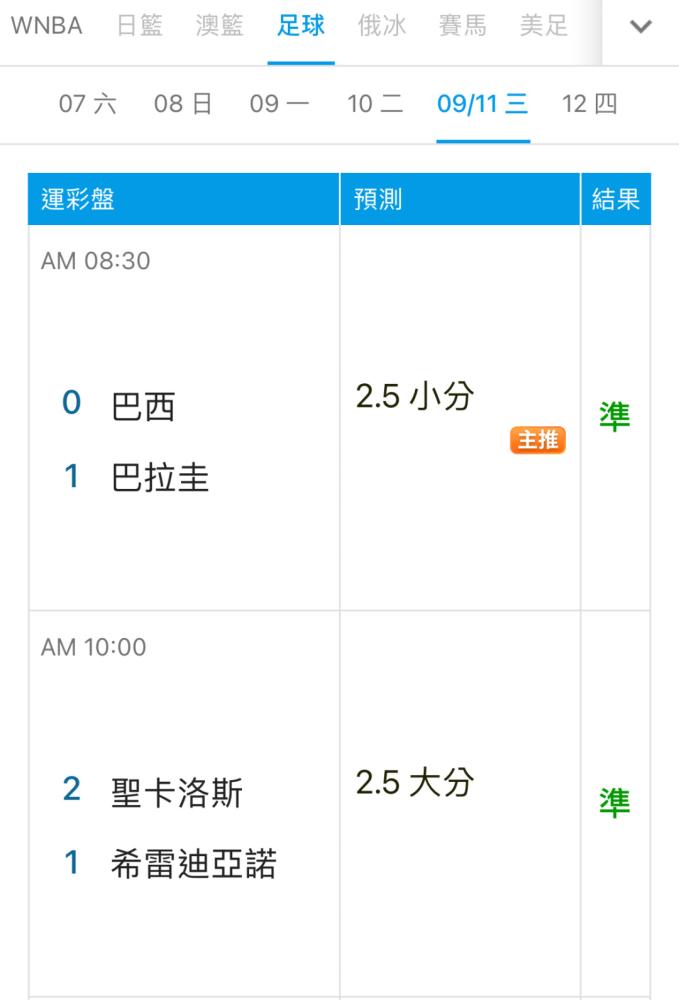Expand the sports category chevron dropdown
This screenshot has height=1000, width=679.
click(640, 27)
